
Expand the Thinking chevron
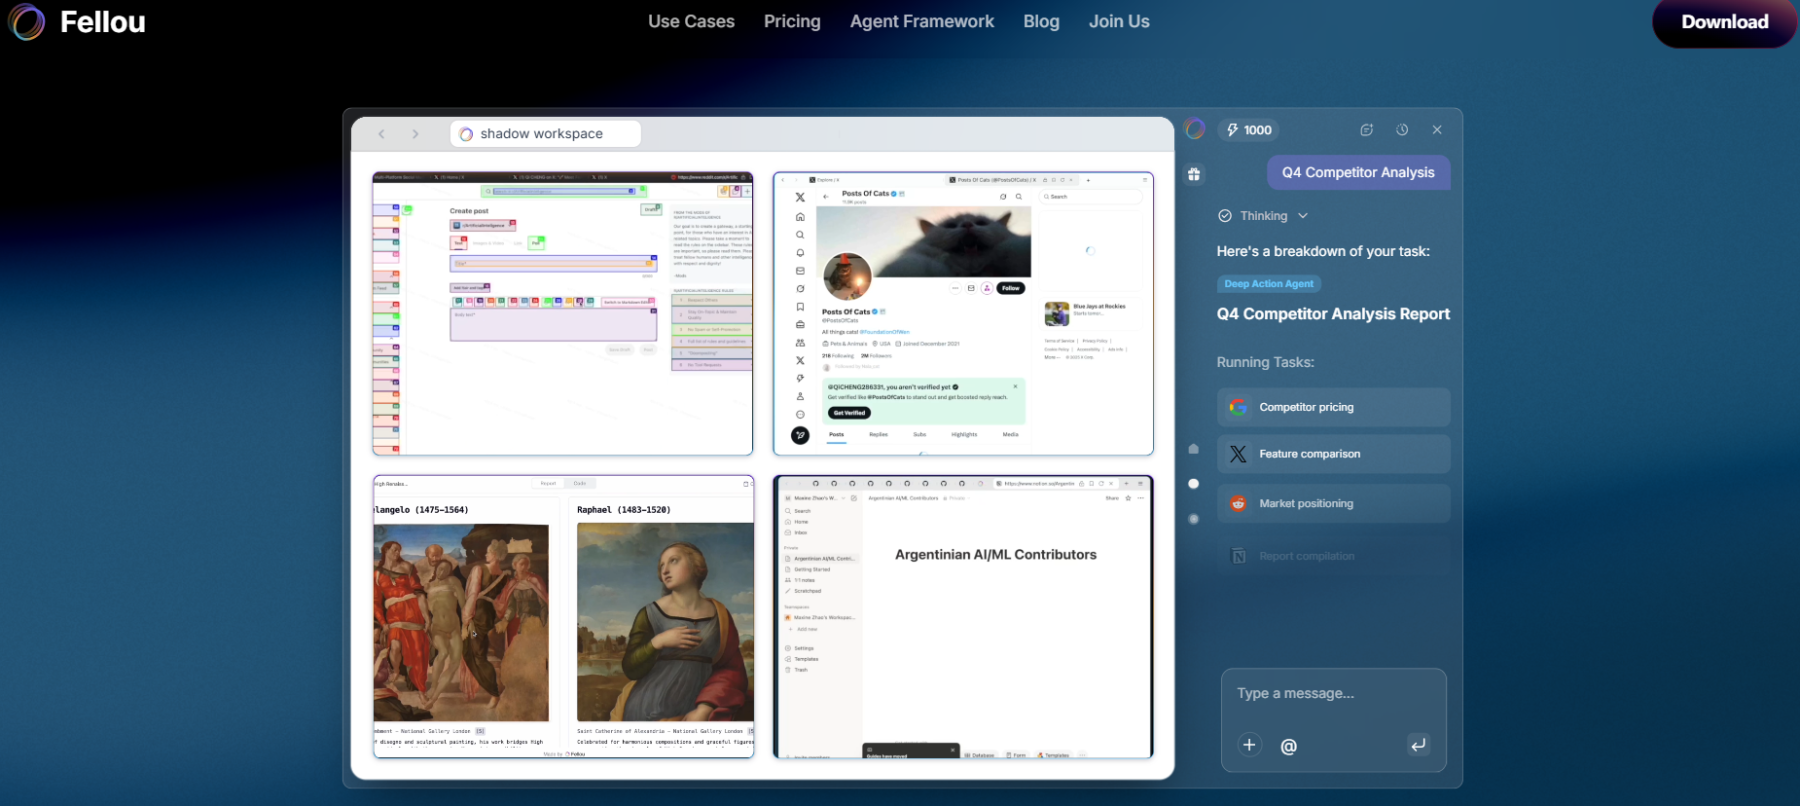[x=1302, y=216]
